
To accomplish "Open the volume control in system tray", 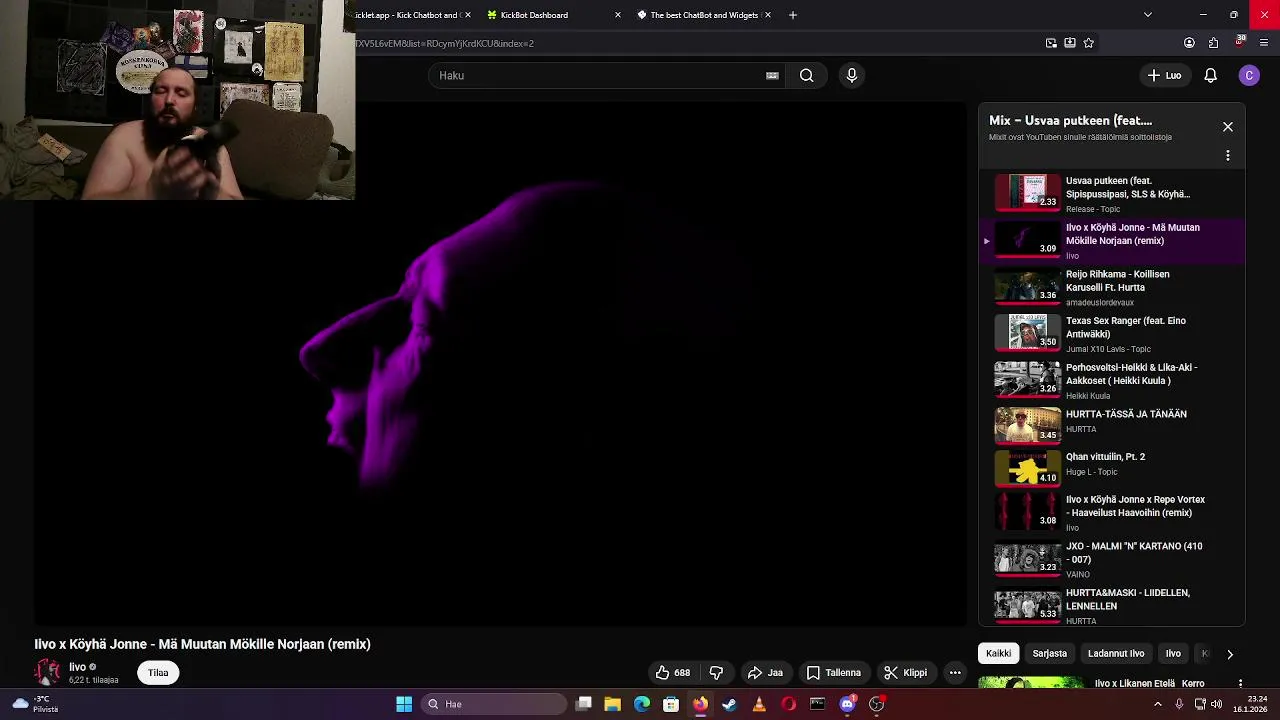I will pos(1217,704).
